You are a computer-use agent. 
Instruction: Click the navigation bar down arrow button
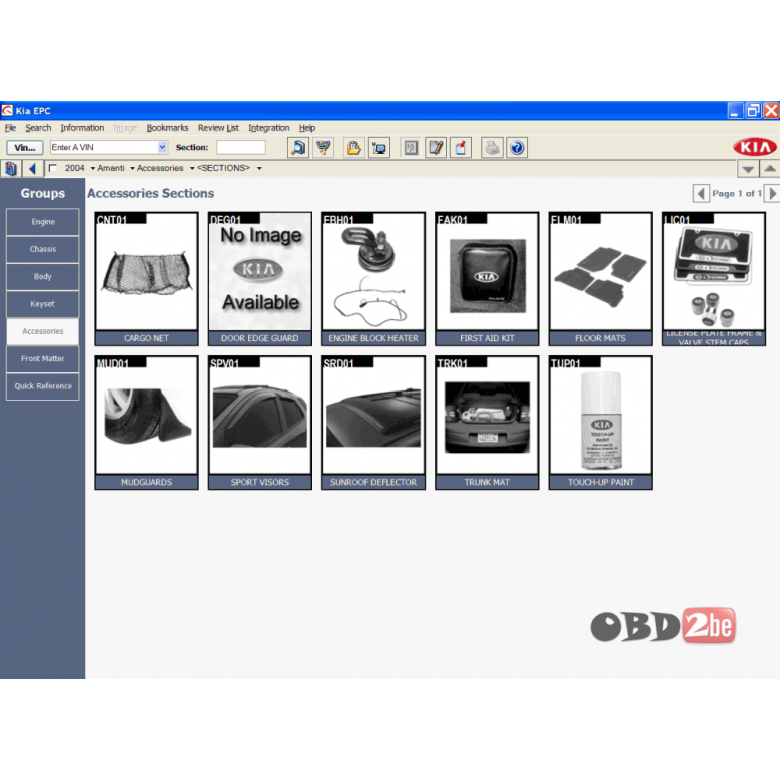[x=748, y=169]
